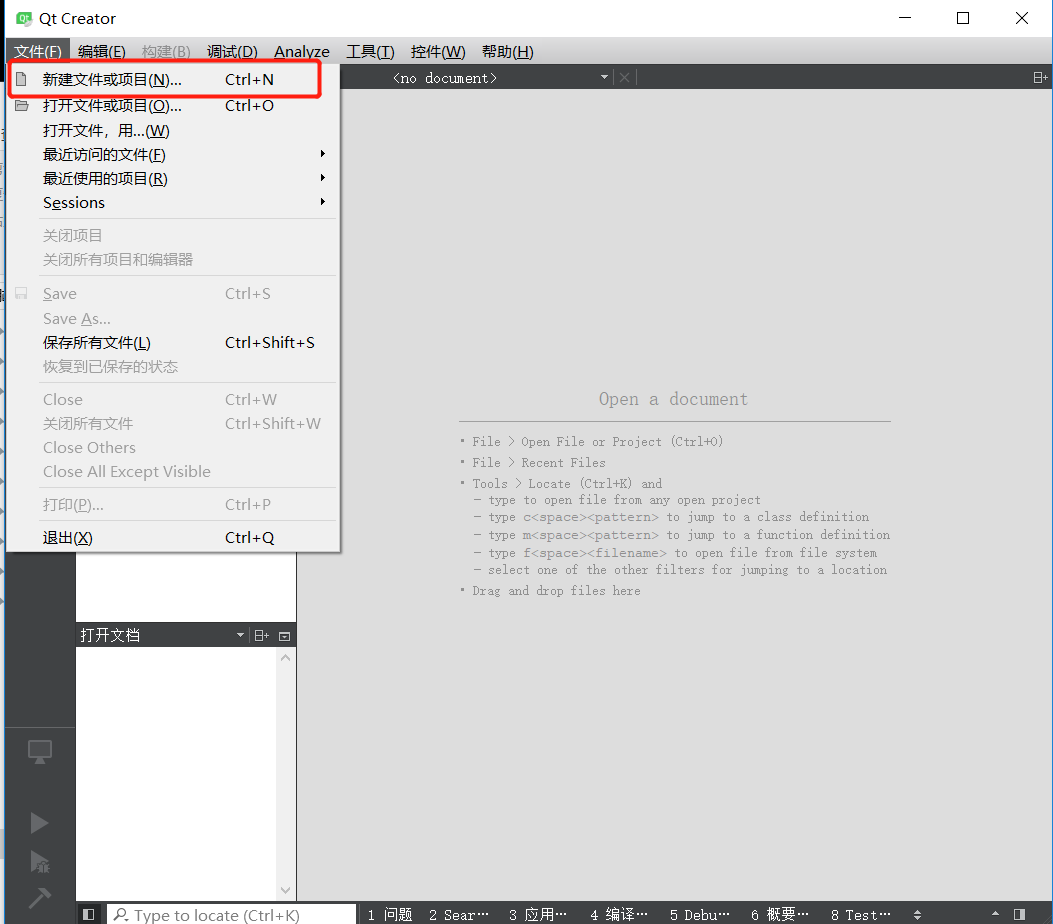Open the 编辑(E) menu

click(101, 52)
